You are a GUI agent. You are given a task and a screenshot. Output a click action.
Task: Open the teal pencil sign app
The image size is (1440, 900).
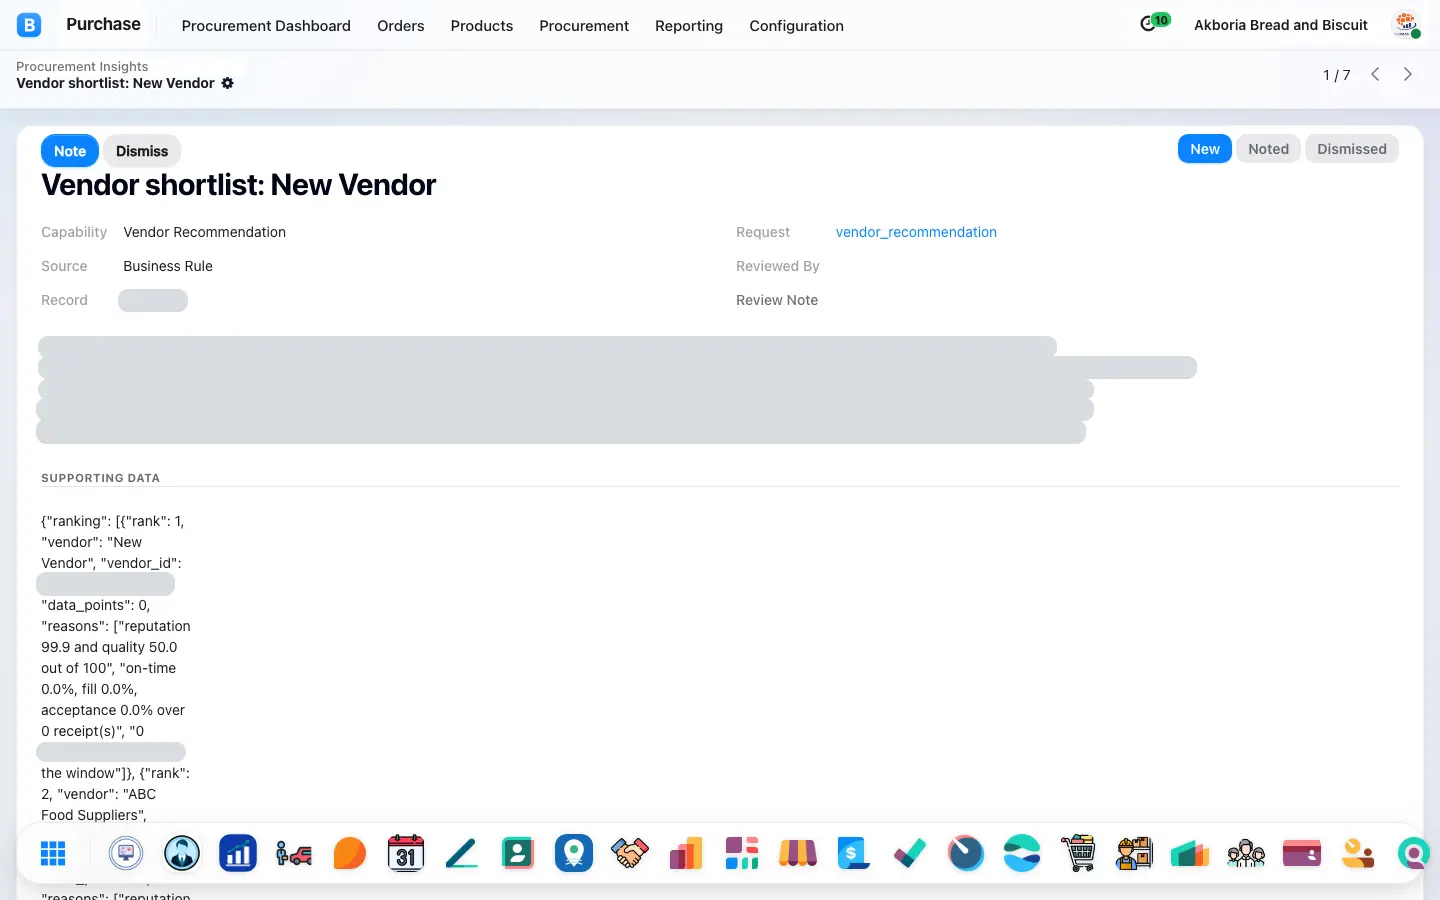pyautogui.click(x=462, y=853)
